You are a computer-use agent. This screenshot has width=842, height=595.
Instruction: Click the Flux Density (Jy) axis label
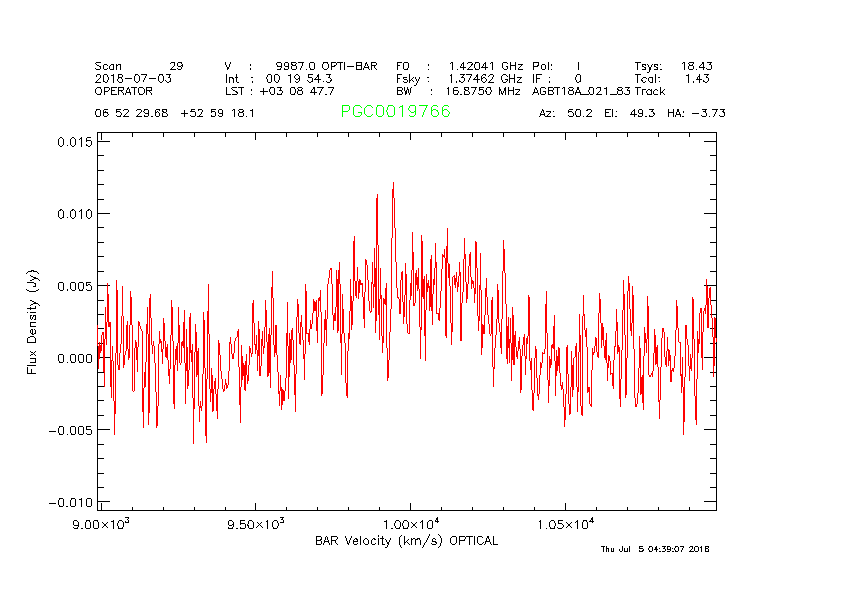point(33,325)
